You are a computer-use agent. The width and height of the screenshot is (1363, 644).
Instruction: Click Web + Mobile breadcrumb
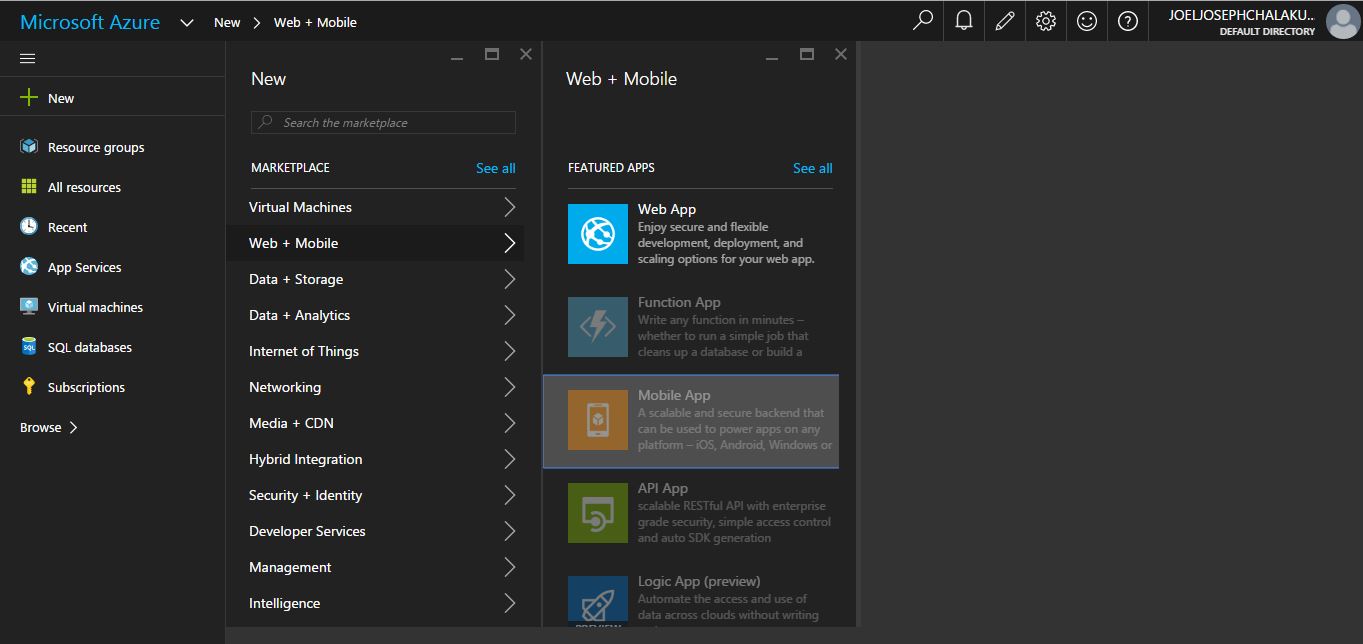click(315, 22)
